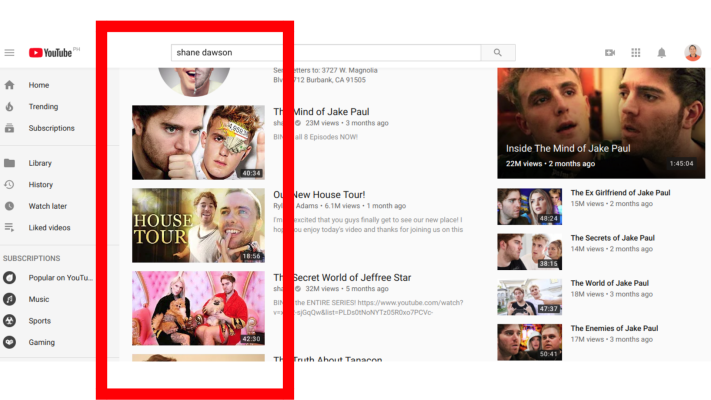Open the House Tour video thumbnail

click(198, 225)
